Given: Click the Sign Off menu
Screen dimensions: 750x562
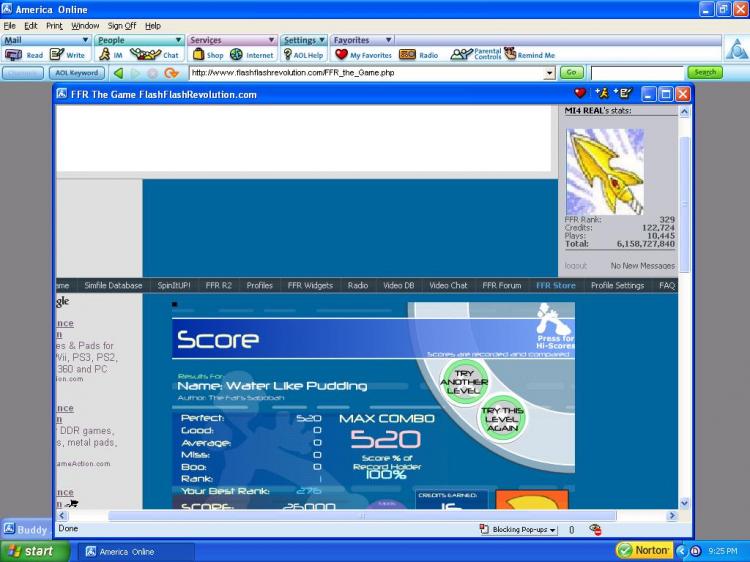Looking at the screenshot, I should click(x=121, y=26).
